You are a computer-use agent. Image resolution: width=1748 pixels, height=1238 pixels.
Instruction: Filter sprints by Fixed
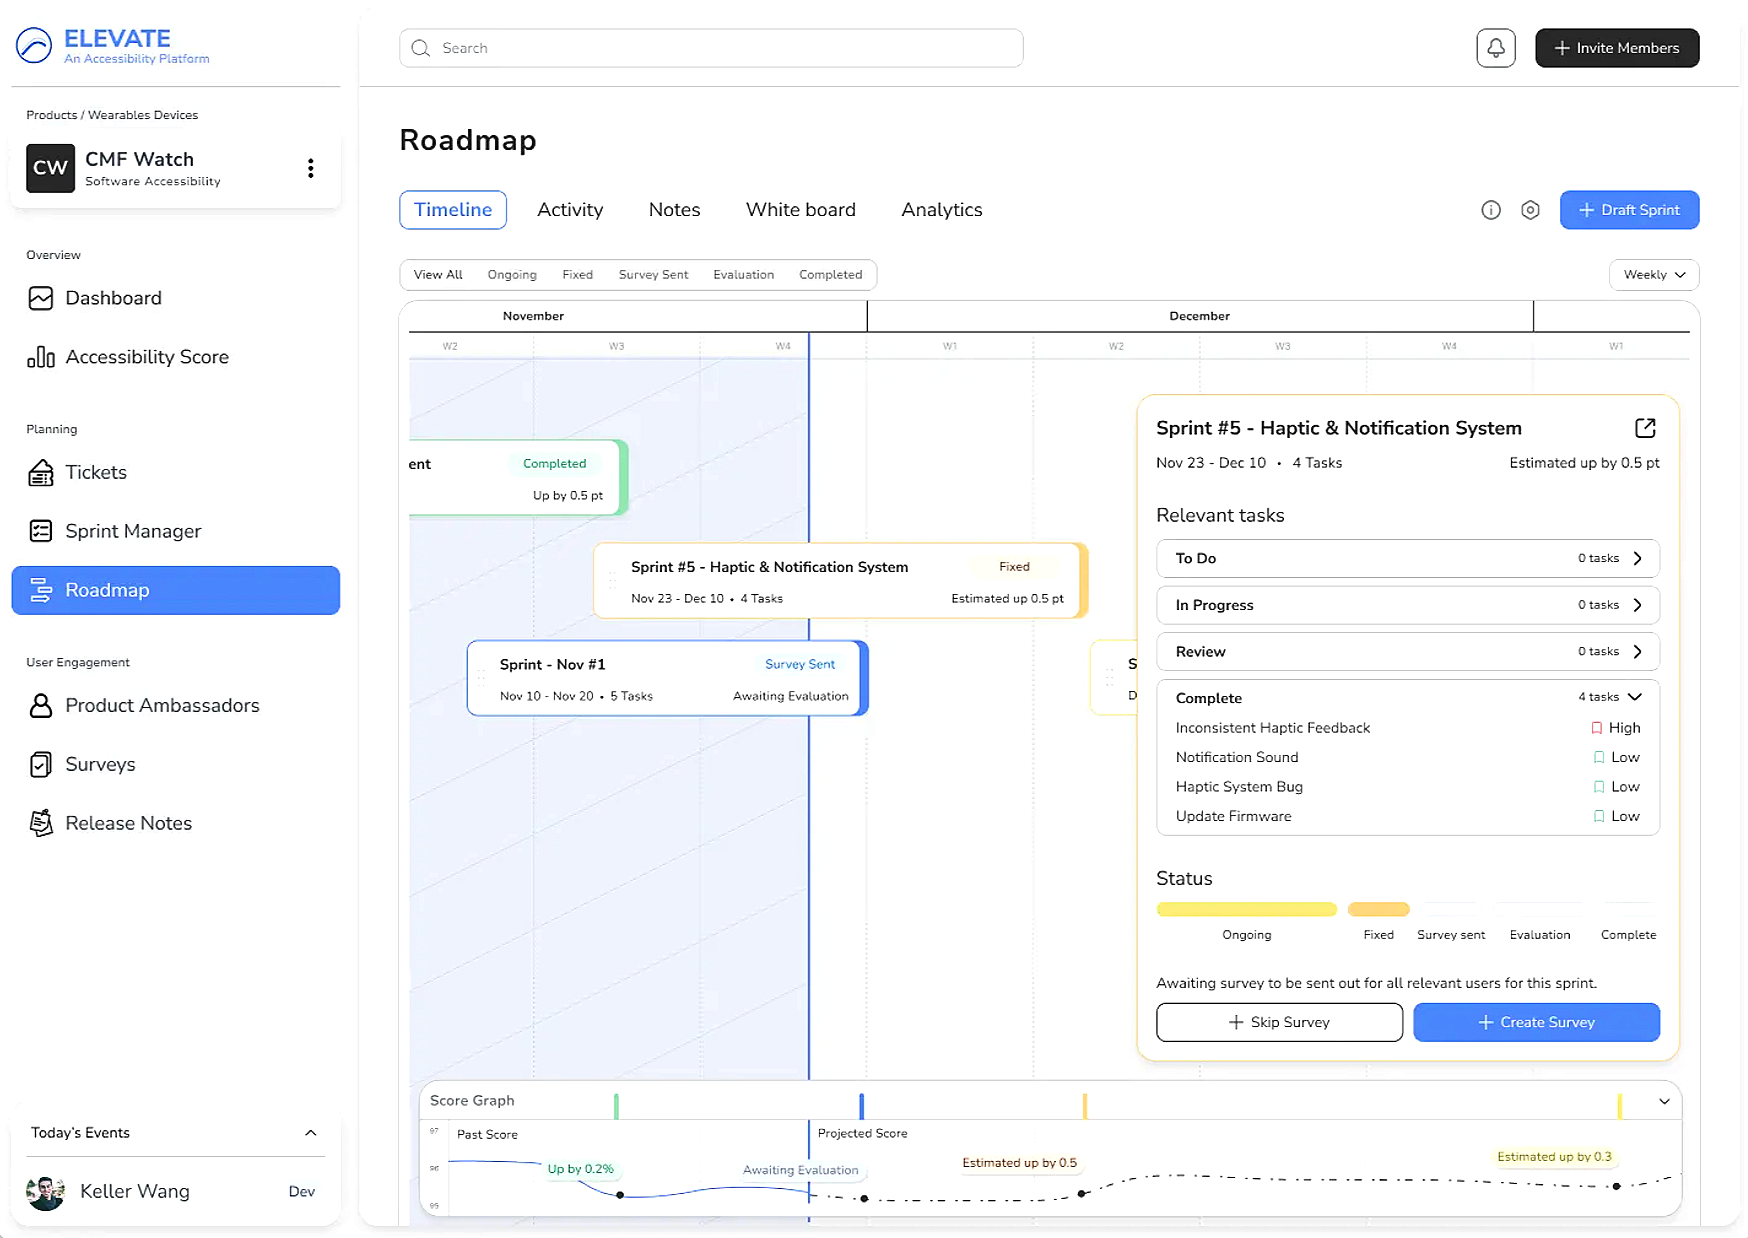pos(577,275)
